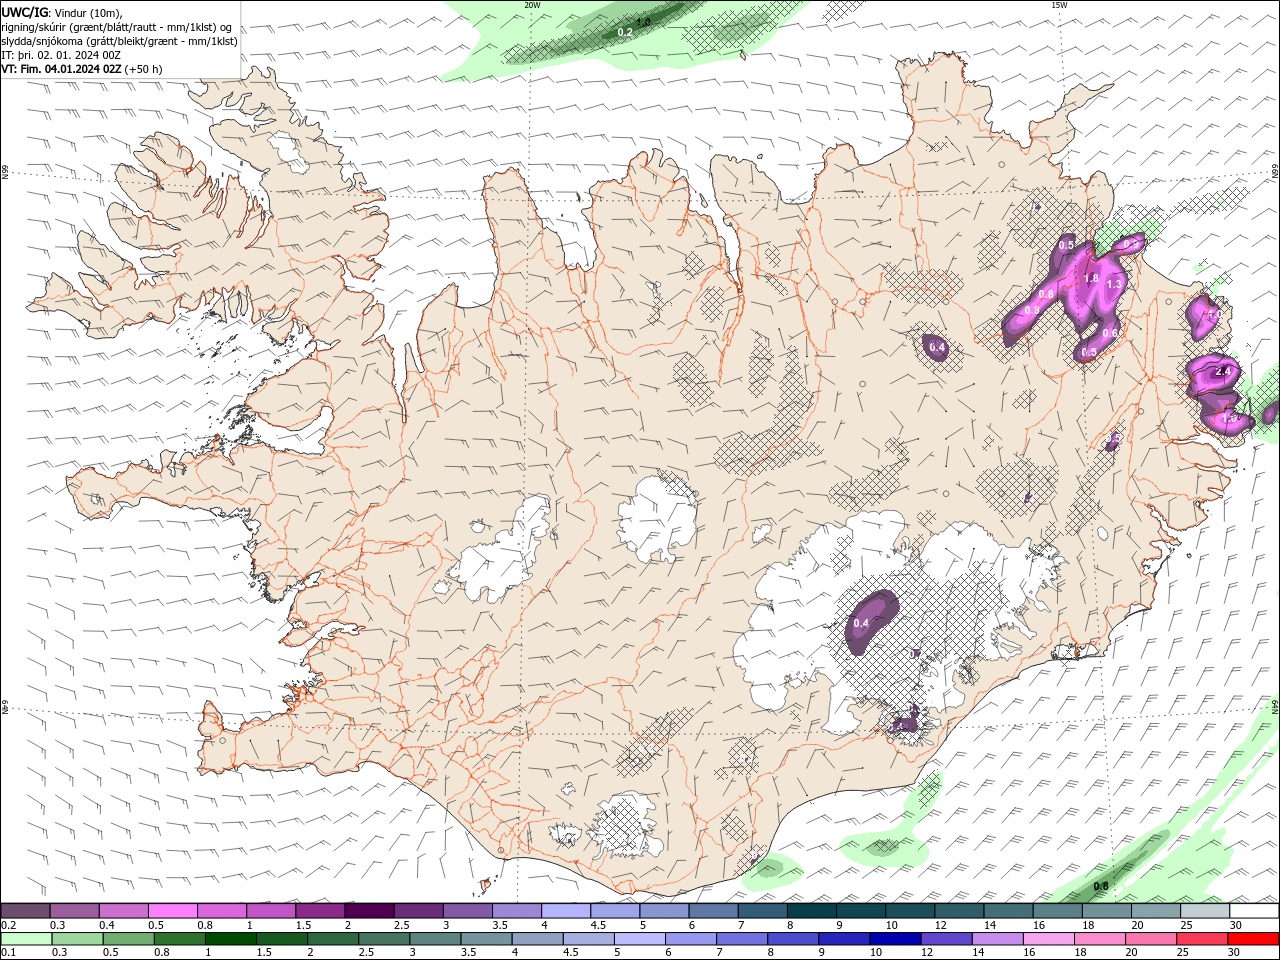Click the 'slydda/snjókoma' legend description line
Screen dimensions: 1280x960
click(120, 41)
